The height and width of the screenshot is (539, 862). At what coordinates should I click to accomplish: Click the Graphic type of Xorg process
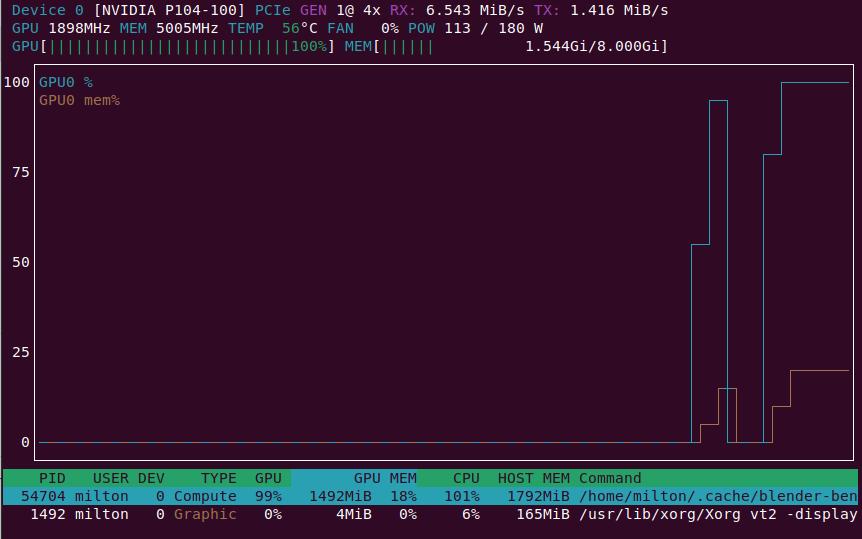tap(205, 514)
